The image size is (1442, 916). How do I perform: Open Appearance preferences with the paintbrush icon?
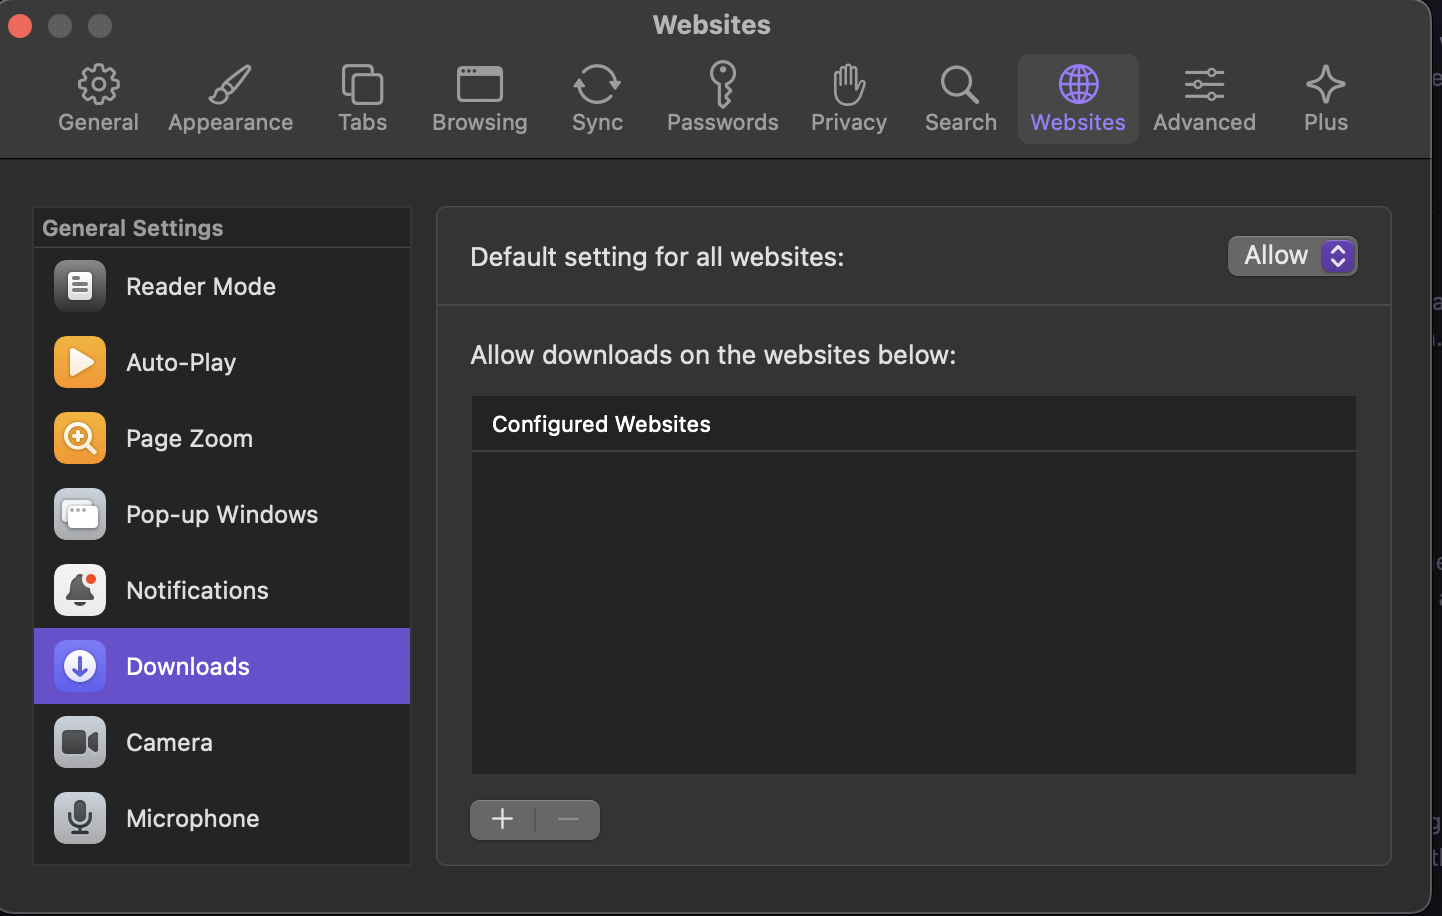(x=230, y=99)
